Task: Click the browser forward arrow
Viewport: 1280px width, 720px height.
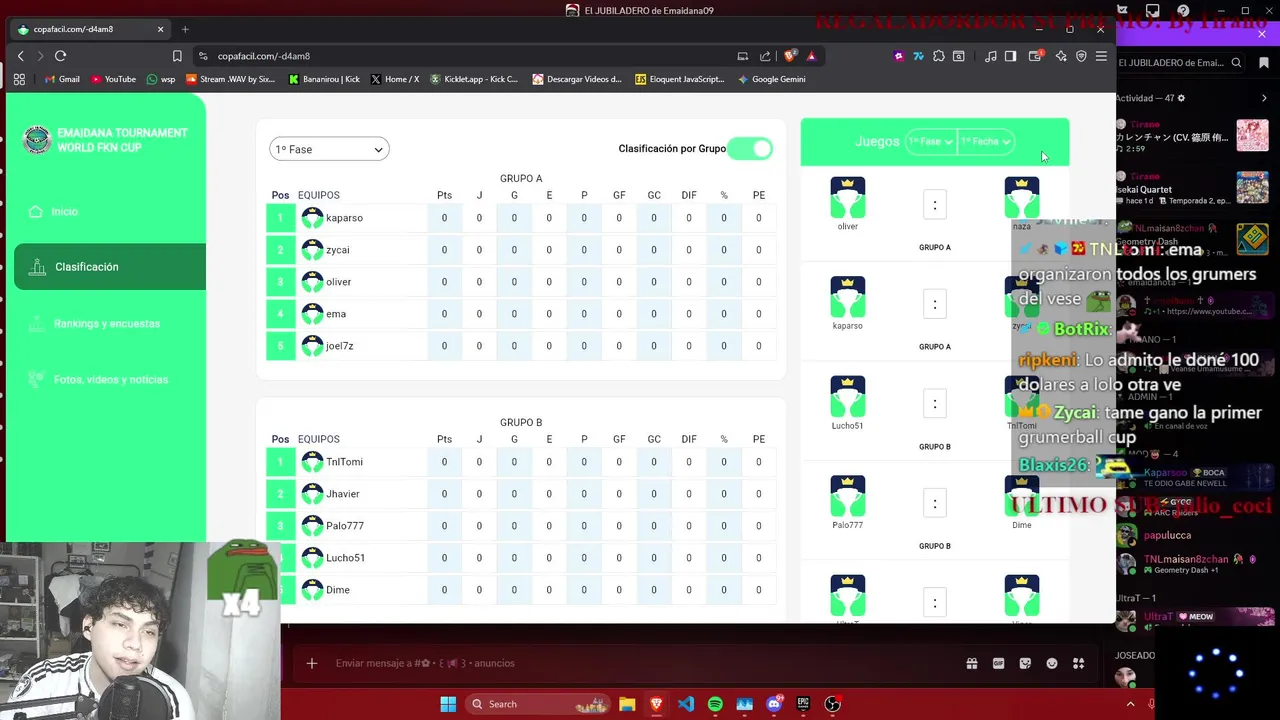Action: (40, 56)
